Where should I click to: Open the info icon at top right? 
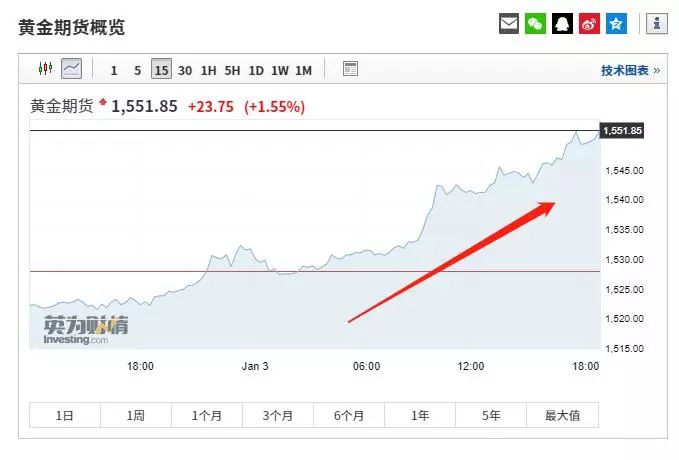pos(657,24)
